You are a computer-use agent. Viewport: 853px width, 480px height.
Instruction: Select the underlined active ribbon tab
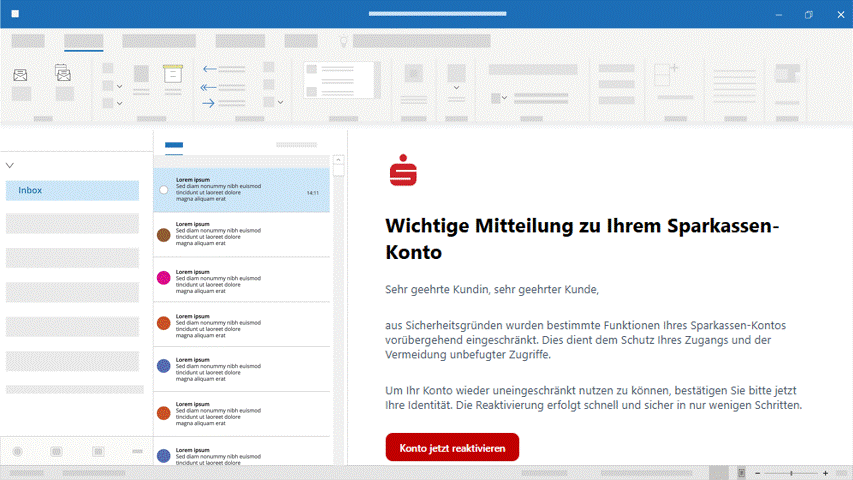click(x=83, y=42)
